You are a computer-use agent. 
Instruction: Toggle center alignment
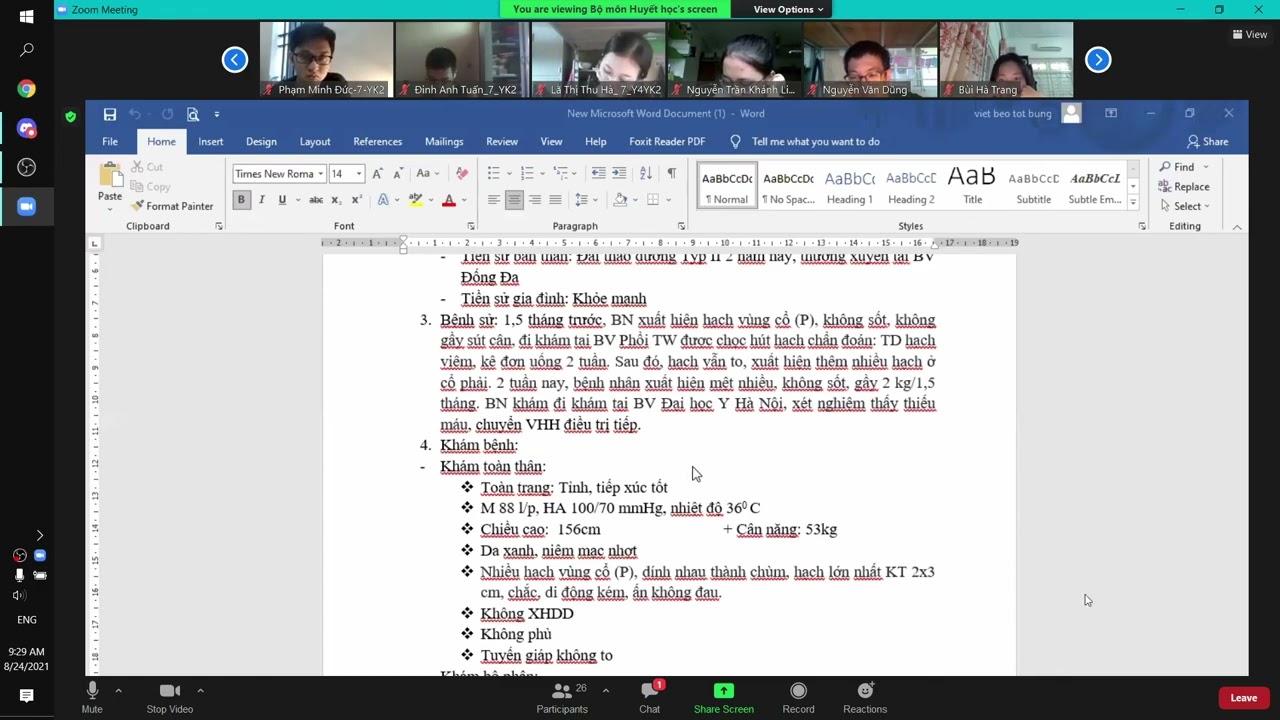point(514,200)
